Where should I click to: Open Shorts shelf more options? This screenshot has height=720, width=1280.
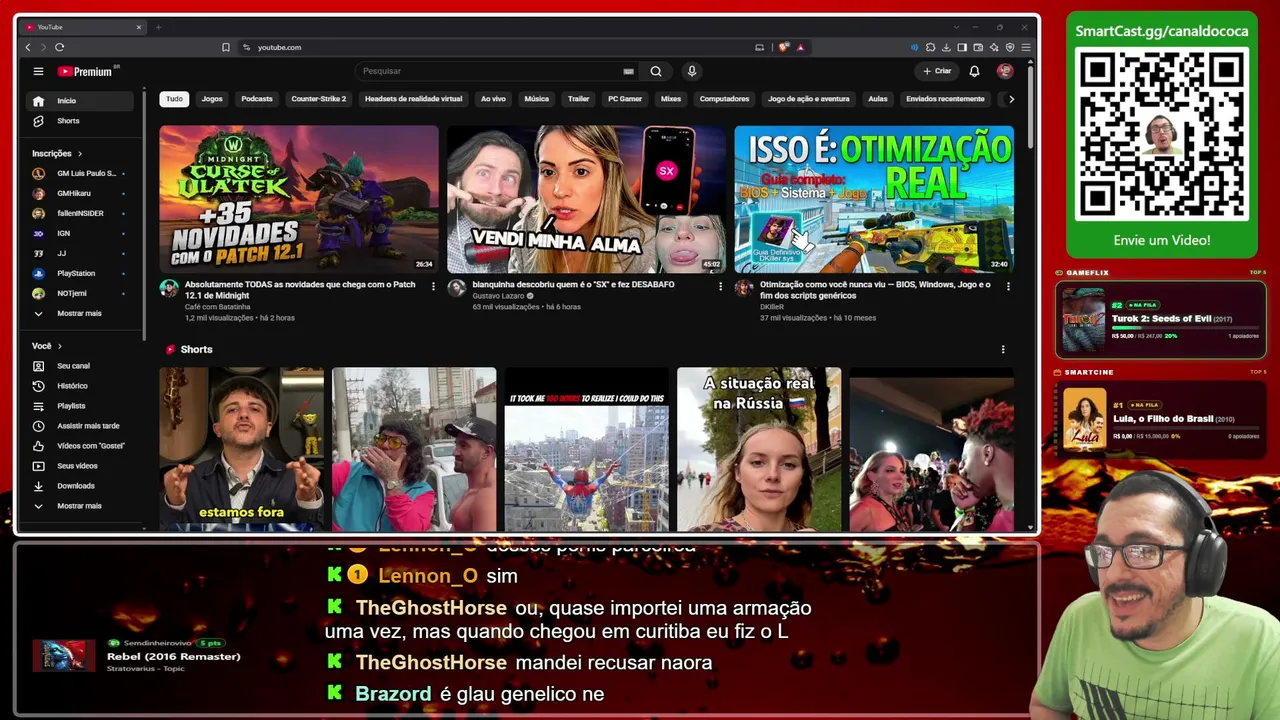coord(1003,349)
